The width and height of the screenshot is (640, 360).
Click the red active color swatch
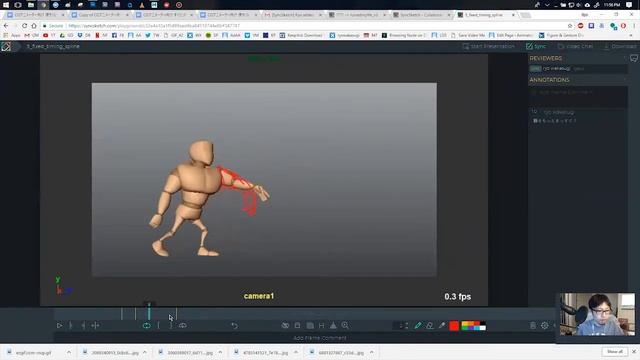[x=454, y=325]
